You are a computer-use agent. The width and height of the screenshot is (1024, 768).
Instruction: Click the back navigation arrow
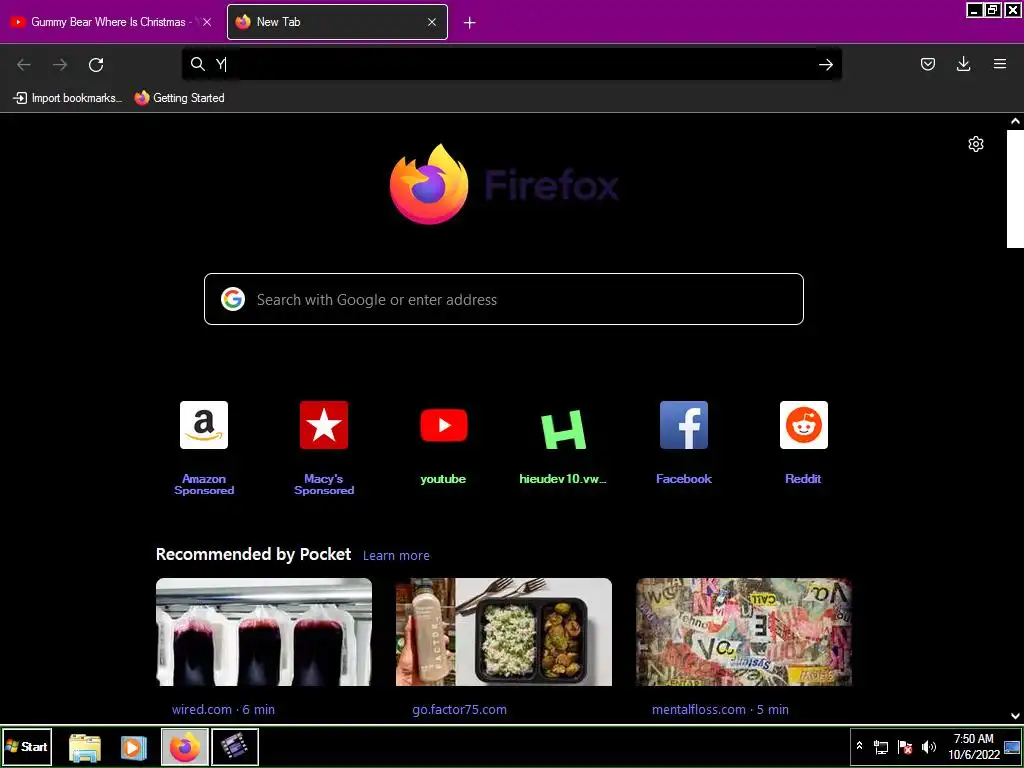point(24,64)
